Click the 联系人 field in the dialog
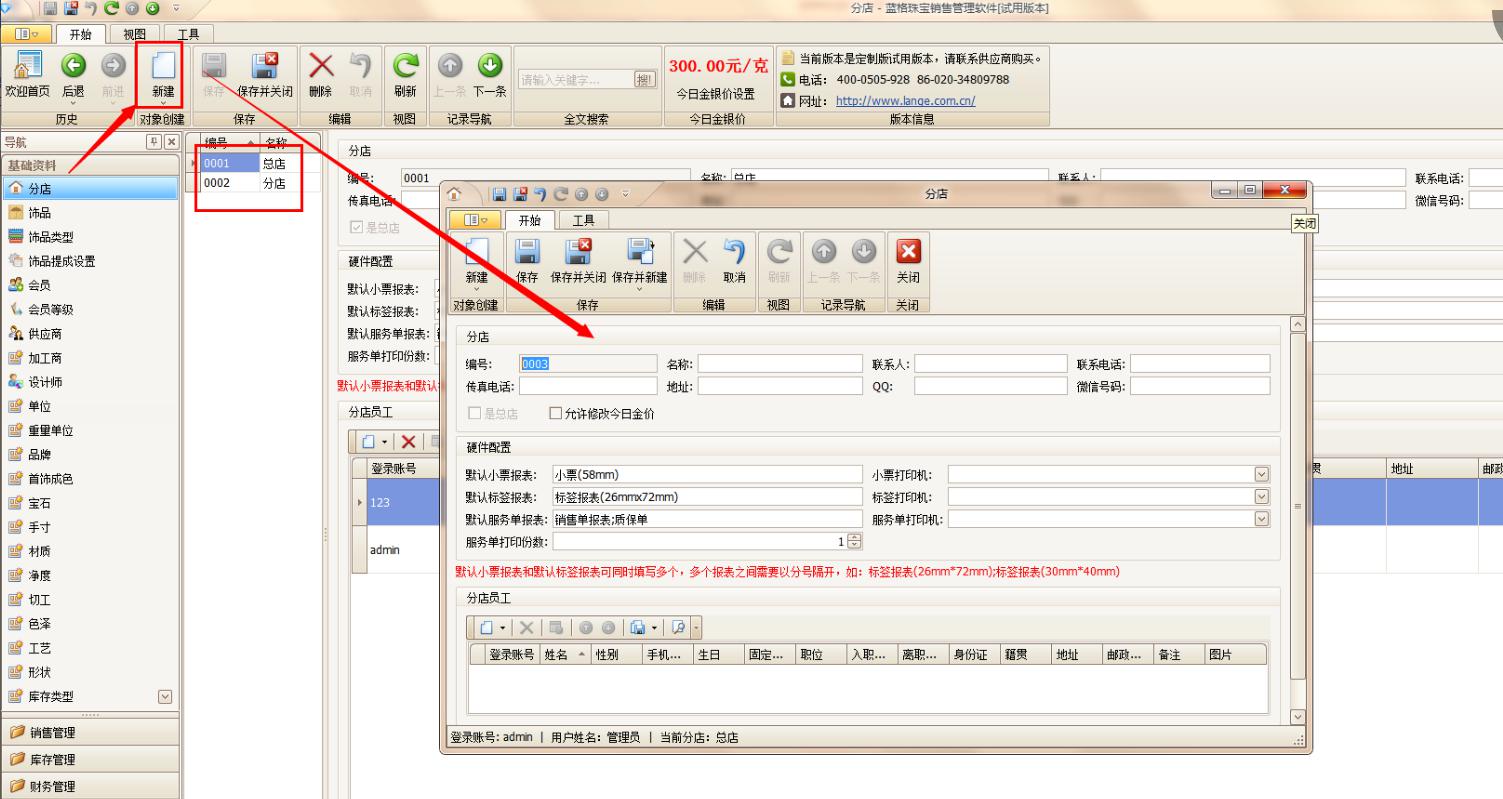Image resolution: width=1503 pixels, height=799 pixels. pyautogui.click(x=991, y=364)
